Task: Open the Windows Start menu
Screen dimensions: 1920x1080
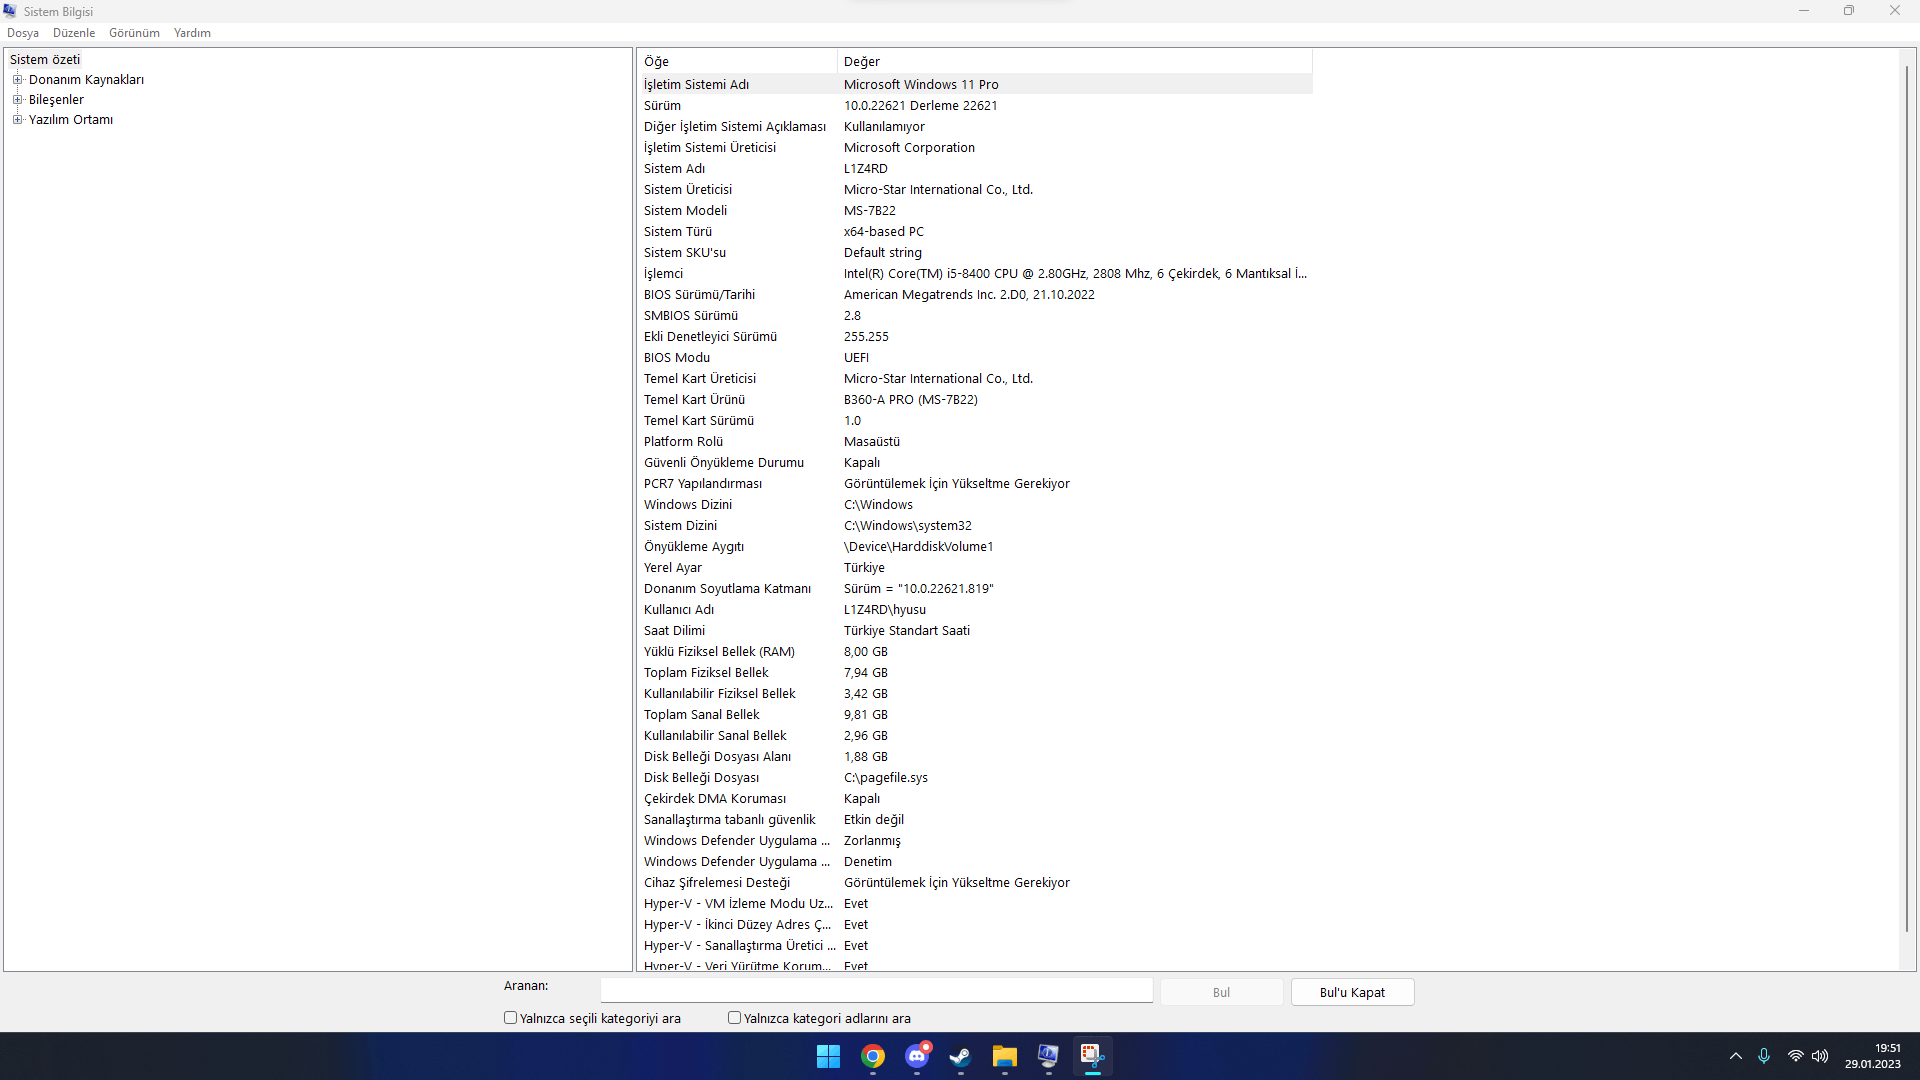Action: coord(828,1057)
